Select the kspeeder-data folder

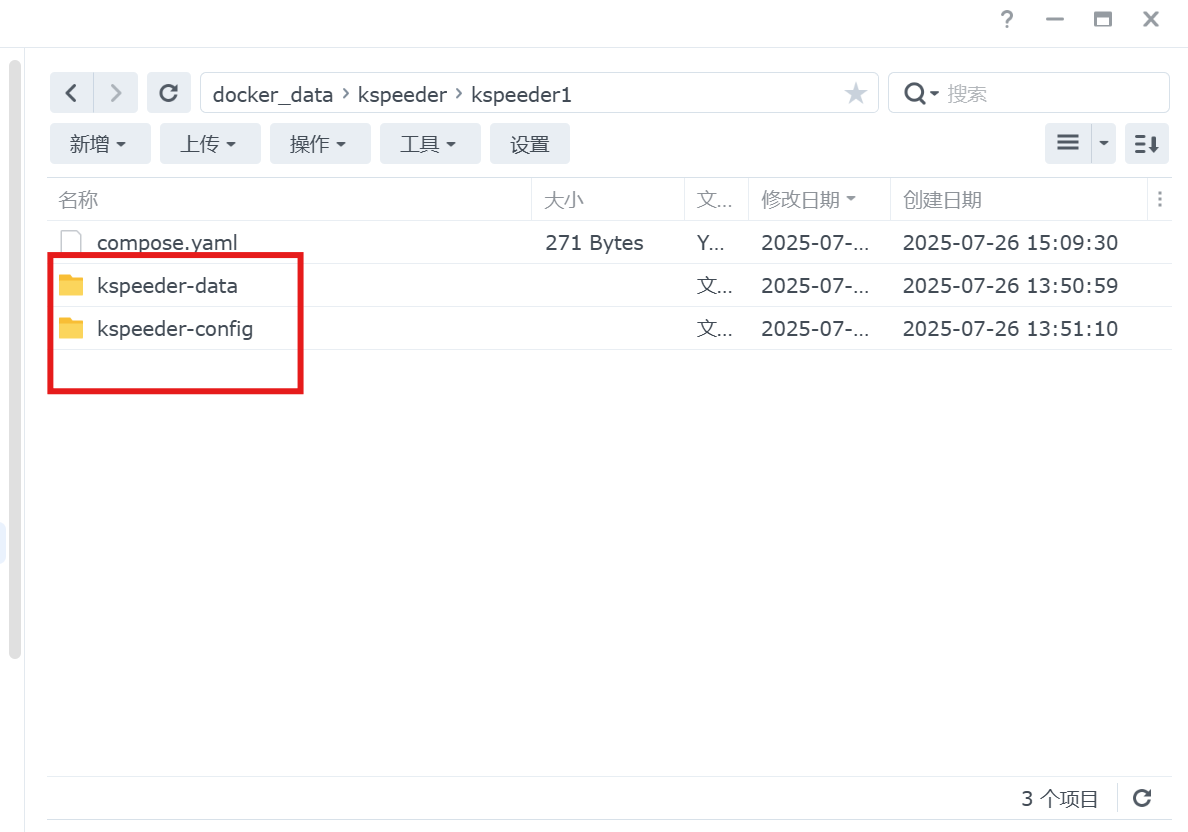(x=167, y=286)
